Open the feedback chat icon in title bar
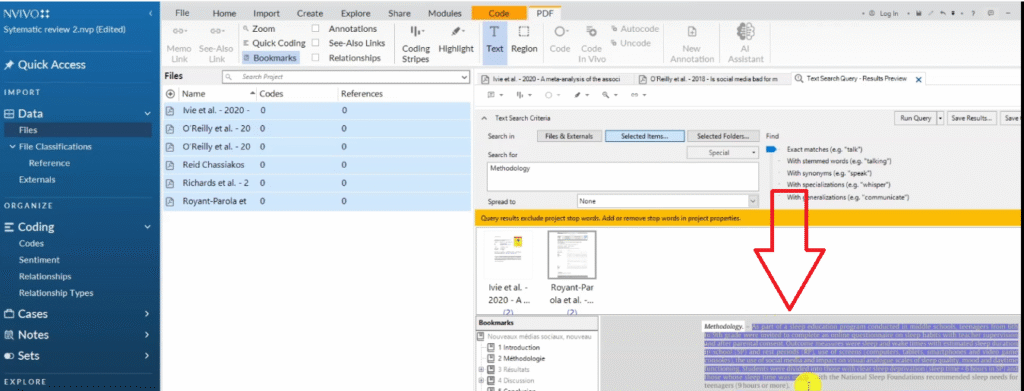The image size is (1024, 391). (x=991, y=13)
